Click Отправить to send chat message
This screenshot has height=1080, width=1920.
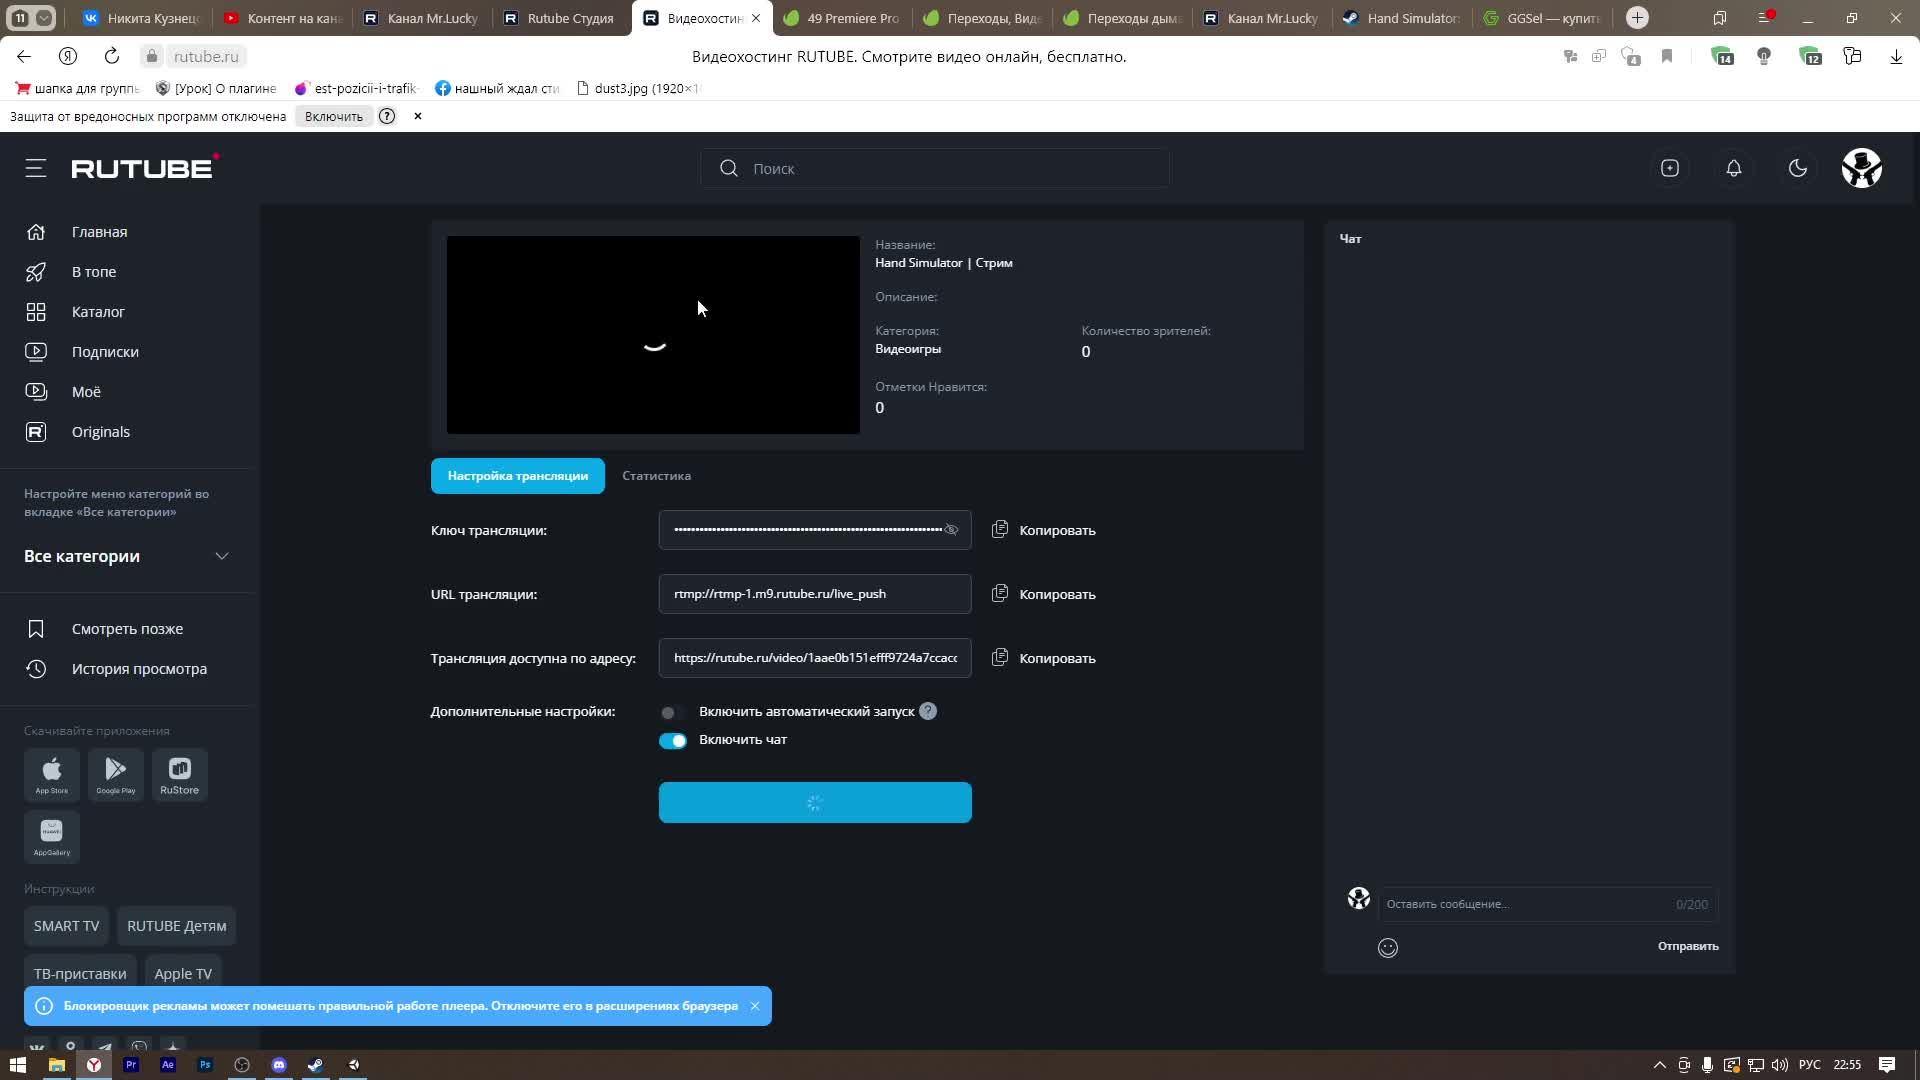click(x=1688, y=946)
